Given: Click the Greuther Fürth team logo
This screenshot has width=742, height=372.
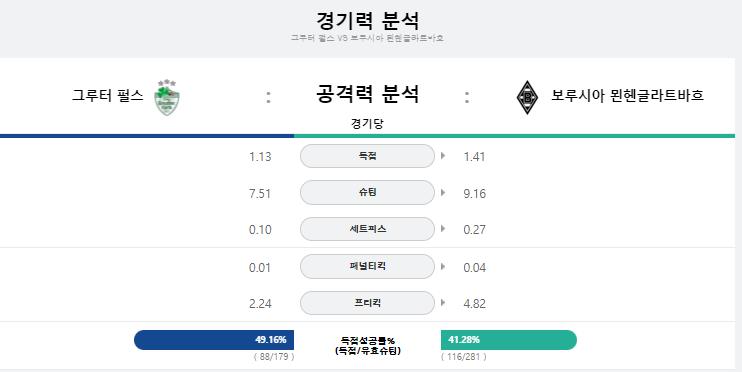Looking at the screenshot, I should (x=167, y=97).
